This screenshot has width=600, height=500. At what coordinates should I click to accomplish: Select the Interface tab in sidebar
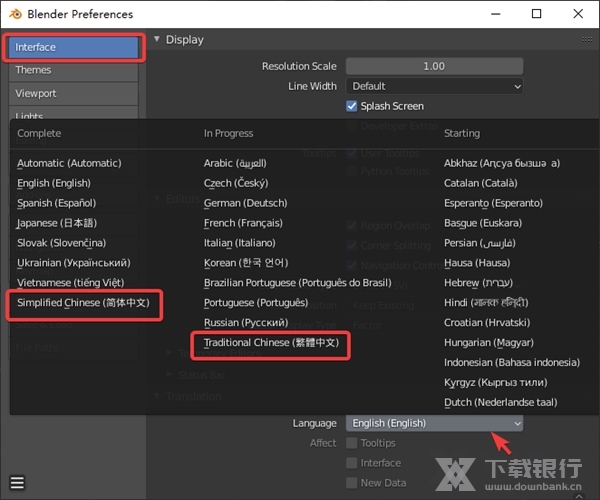pyautogui.click(x=74, y=47)
